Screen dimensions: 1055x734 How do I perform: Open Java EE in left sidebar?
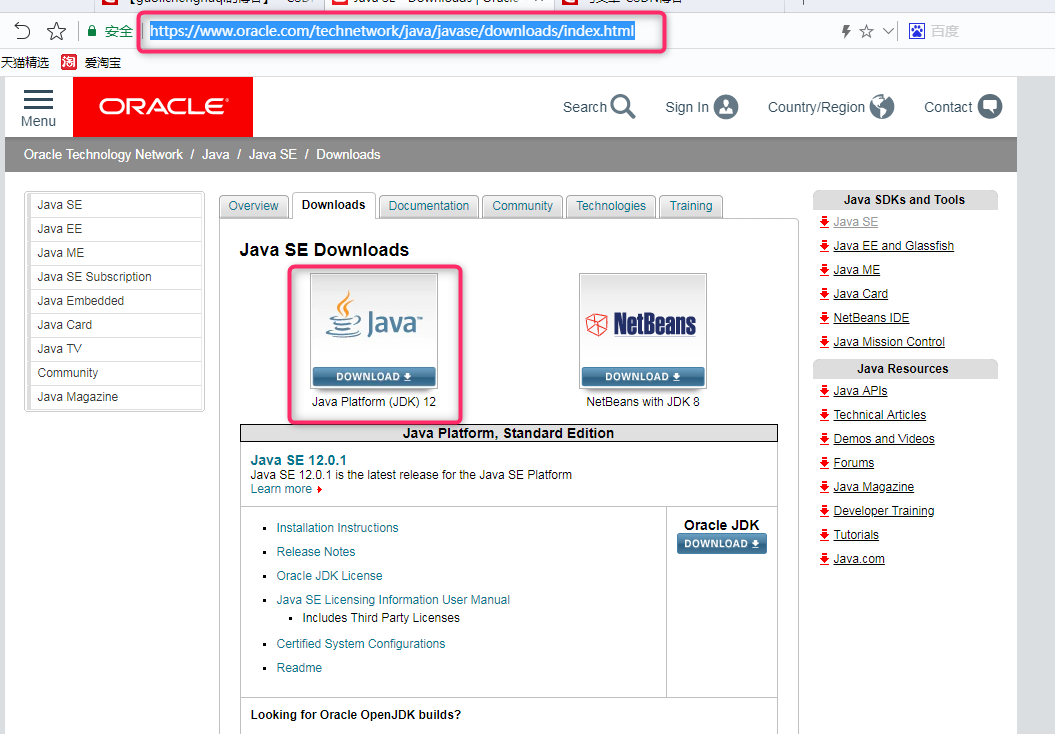116,229
